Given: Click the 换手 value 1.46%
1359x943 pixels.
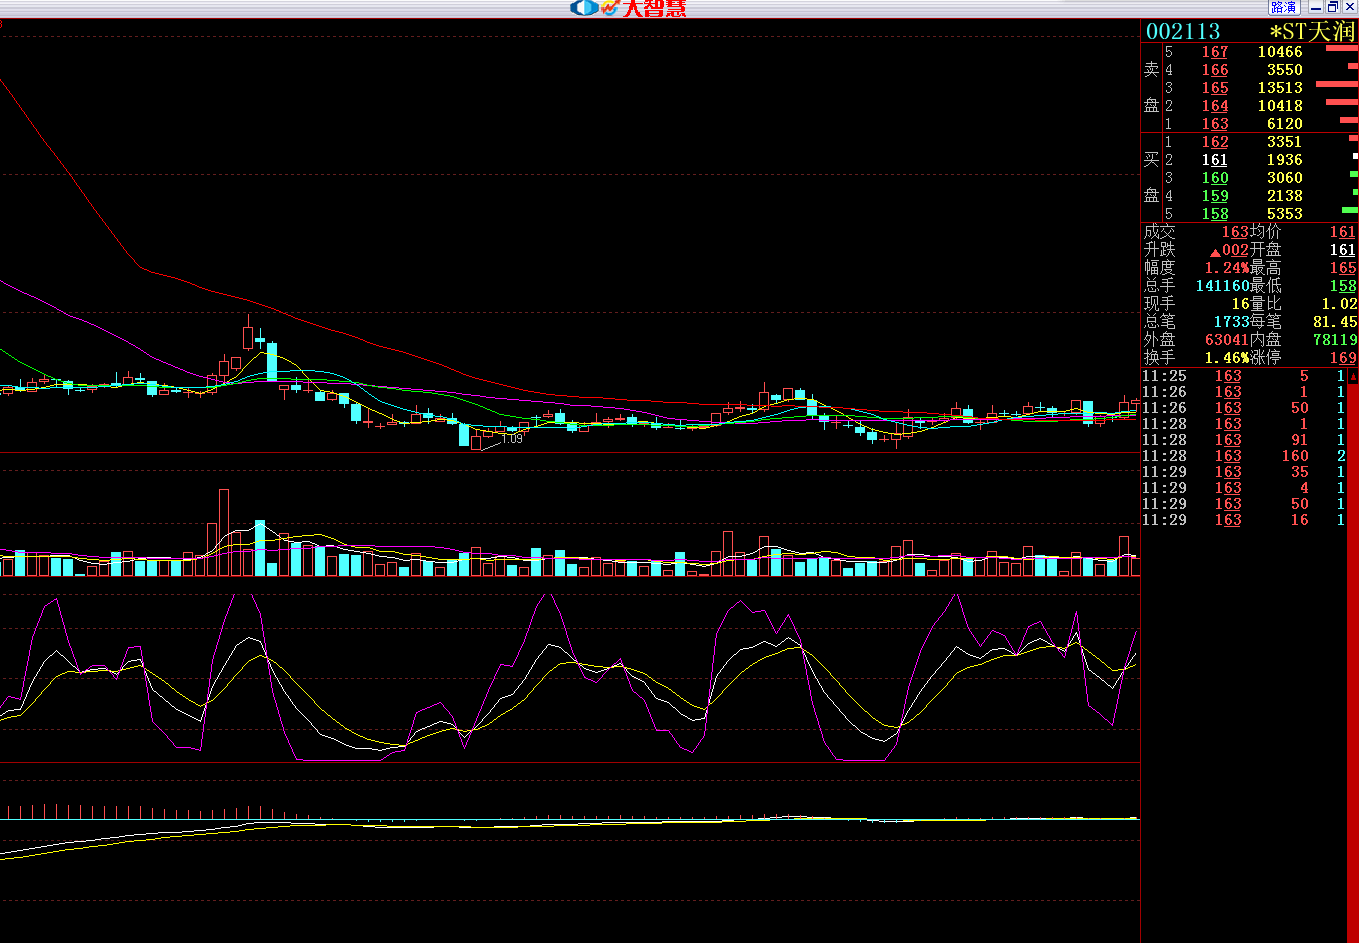Looking at the screenshot, I should [x=1226, y=358].
